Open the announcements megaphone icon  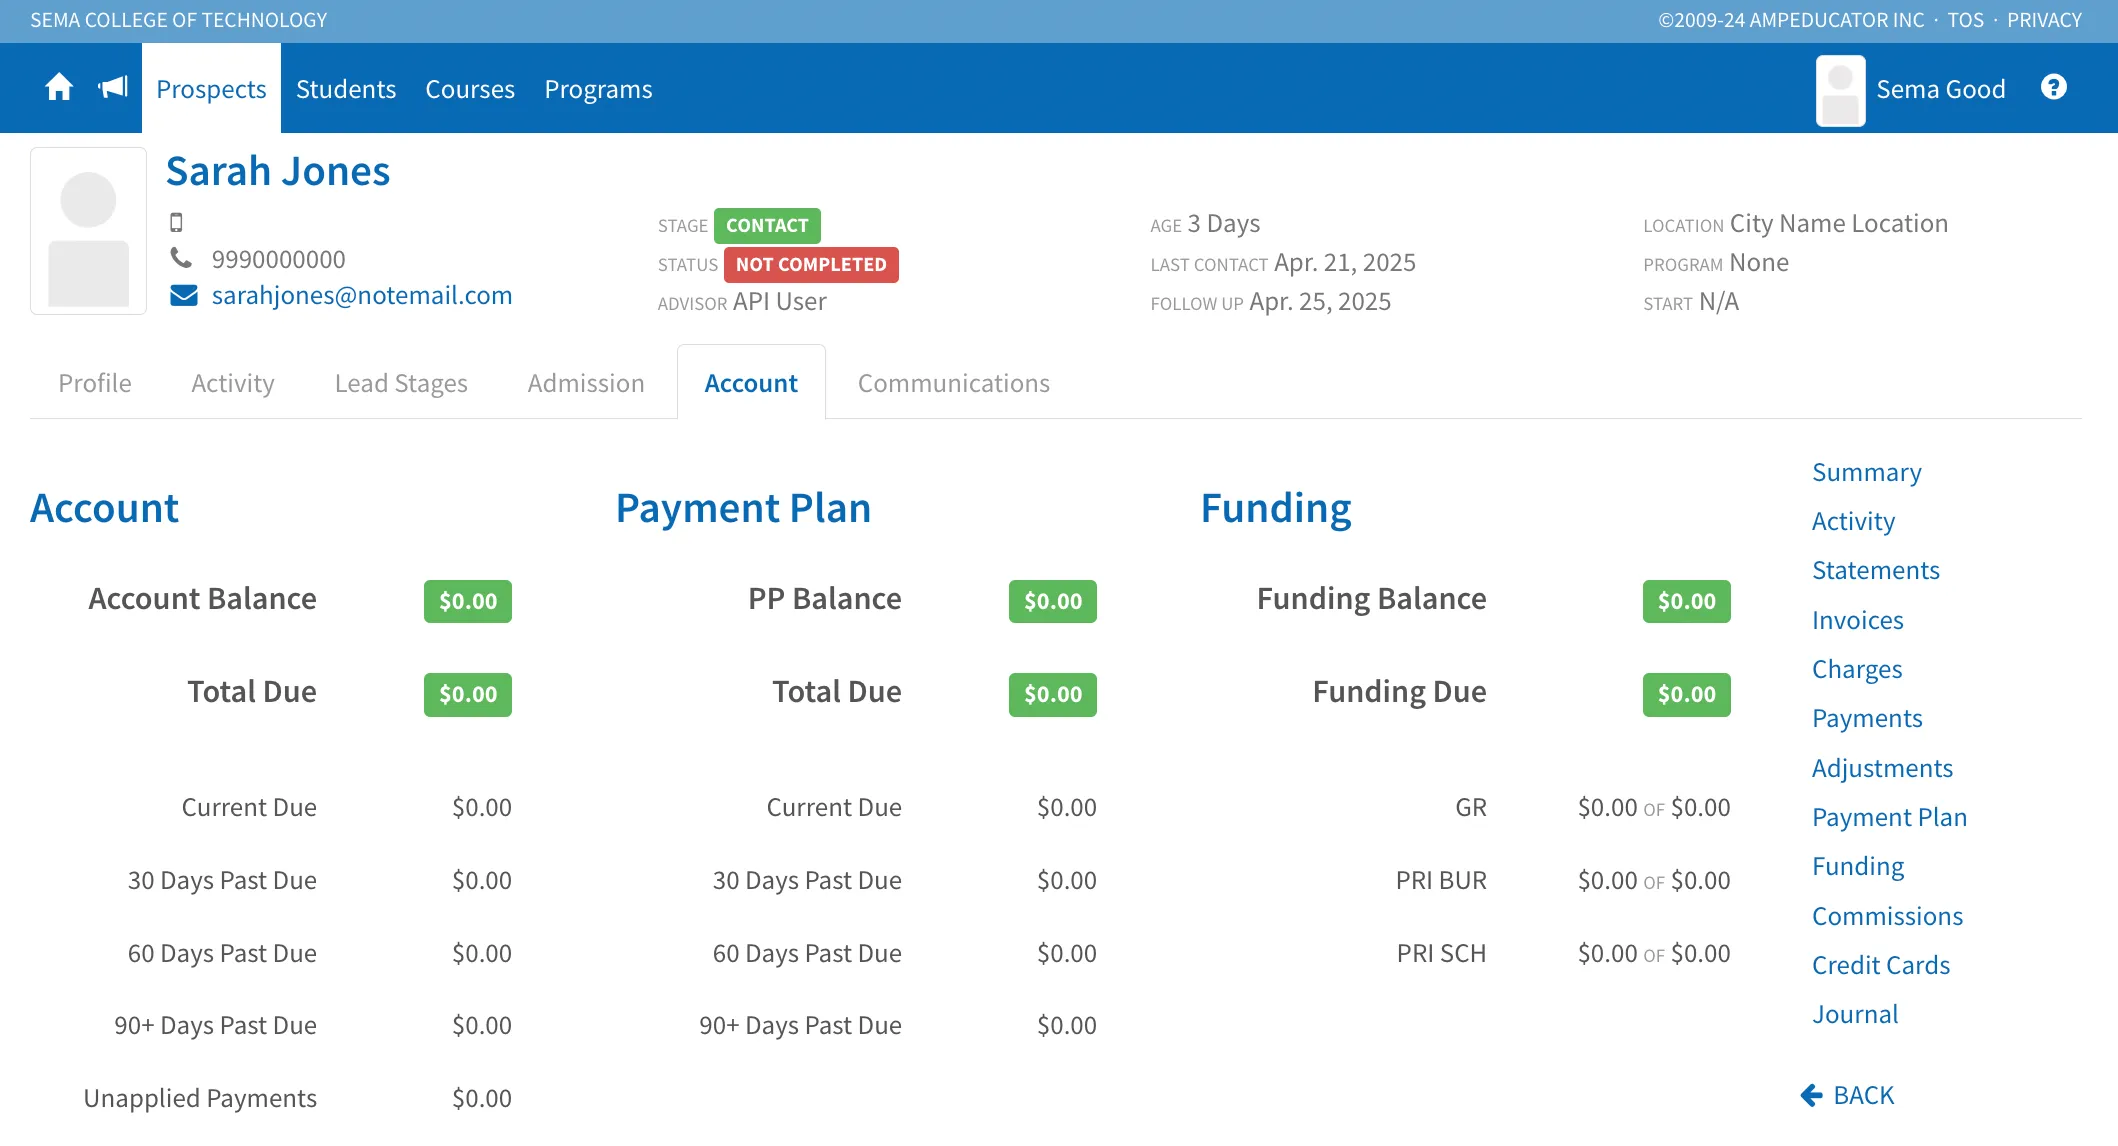click(x=113, y=88)
